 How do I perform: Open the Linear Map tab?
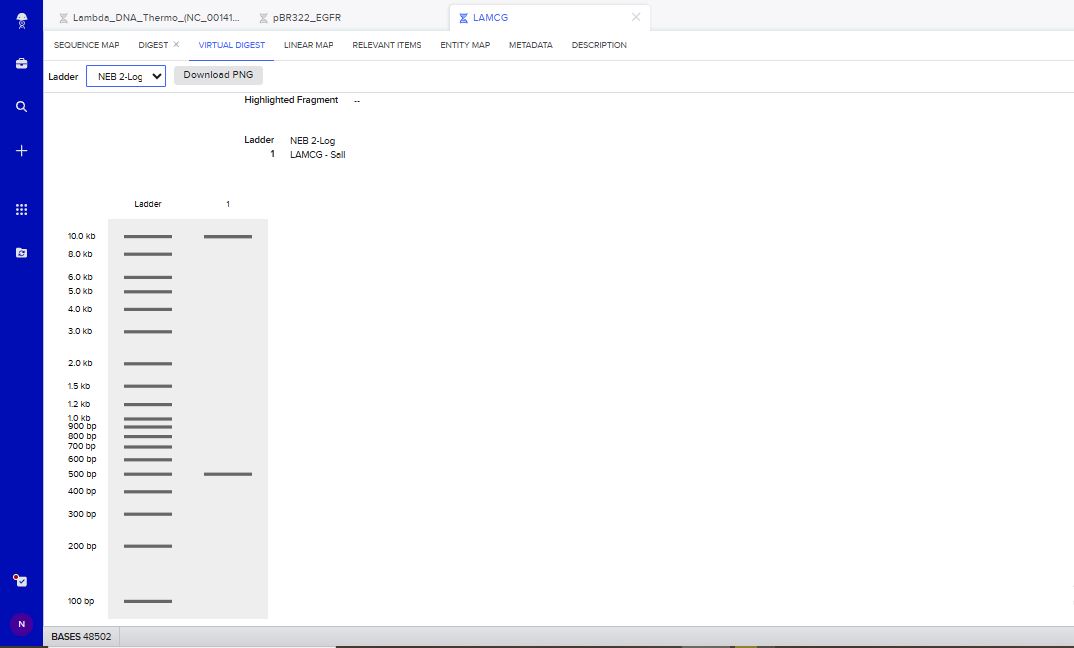[308, 45]
